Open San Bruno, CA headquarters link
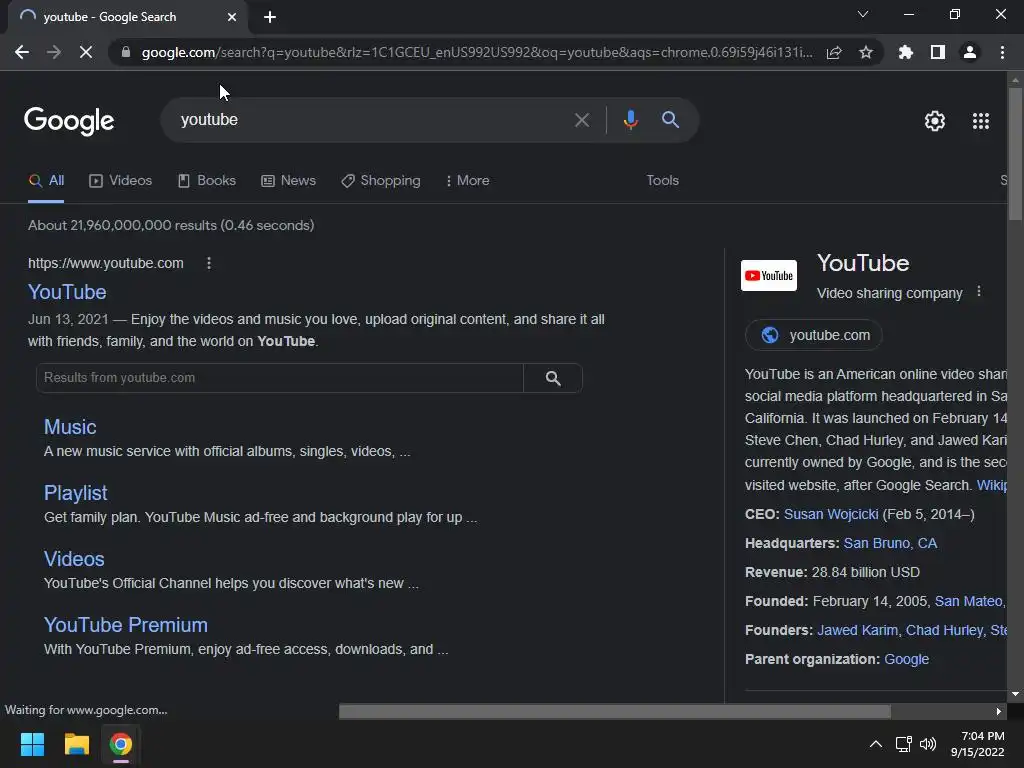This screenshot has width=1024, height=768. coord(890,543)
